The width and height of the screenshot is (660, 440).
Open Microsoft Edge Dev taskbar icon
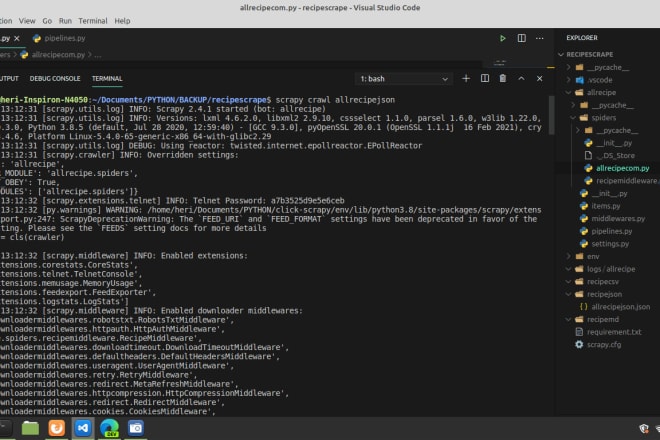tap(109, 428)
